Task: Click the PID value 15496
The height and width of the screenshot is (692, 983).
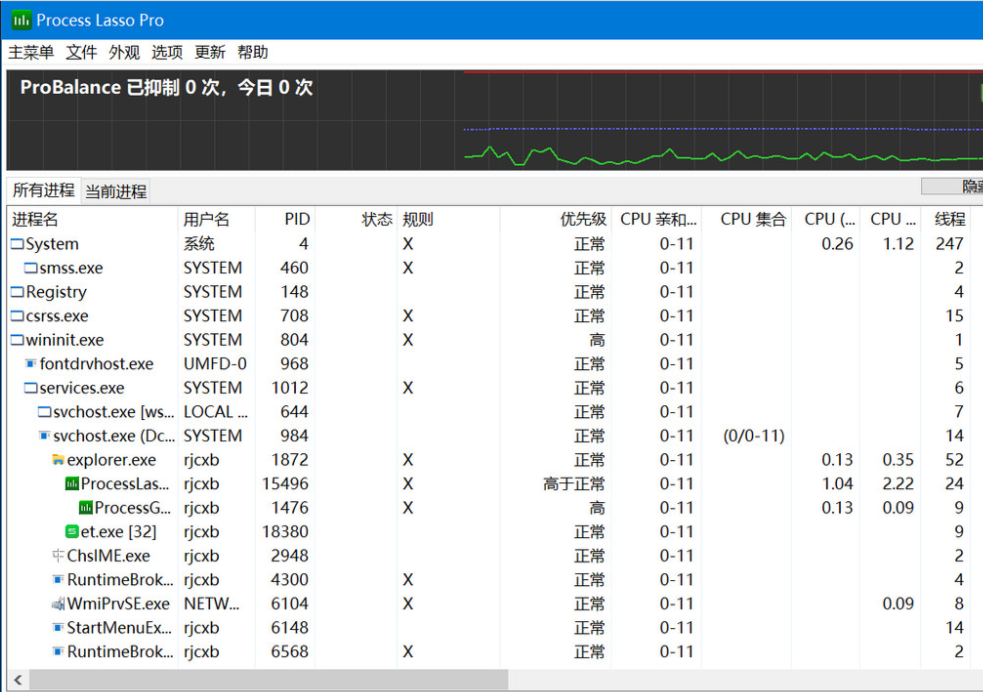Action: point(285,484)
